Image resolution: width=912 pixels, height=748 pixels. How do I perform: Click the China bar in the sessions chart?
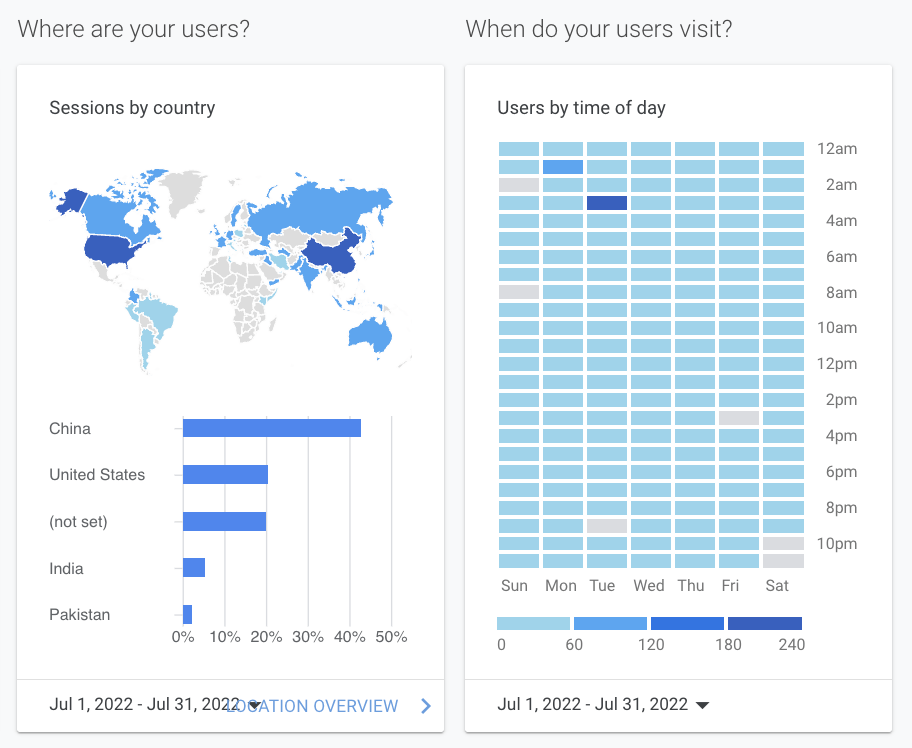(272, 428)
